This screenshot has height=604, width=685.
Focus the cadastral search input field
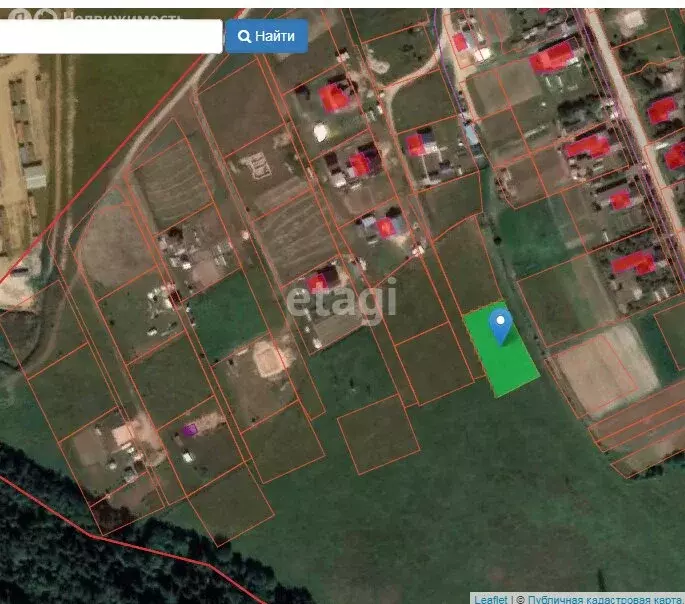(111, 36)
